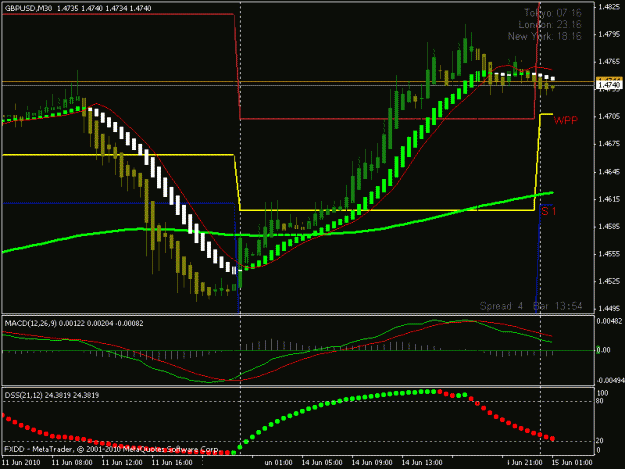Select the S 1 support label
625x469 pixels.
tap(549, 211)
